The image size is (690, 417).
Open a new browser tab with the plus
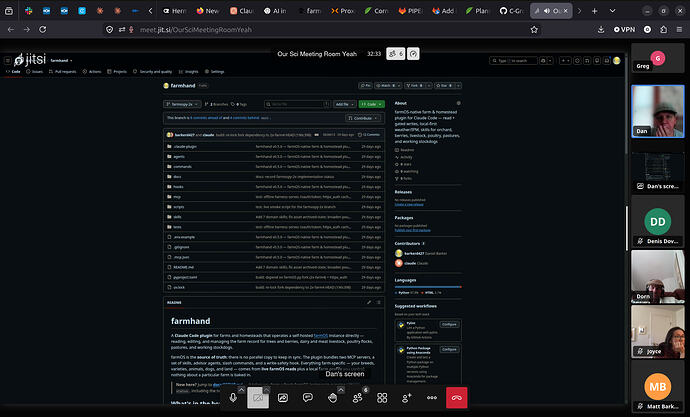click(x=595, y=11)
